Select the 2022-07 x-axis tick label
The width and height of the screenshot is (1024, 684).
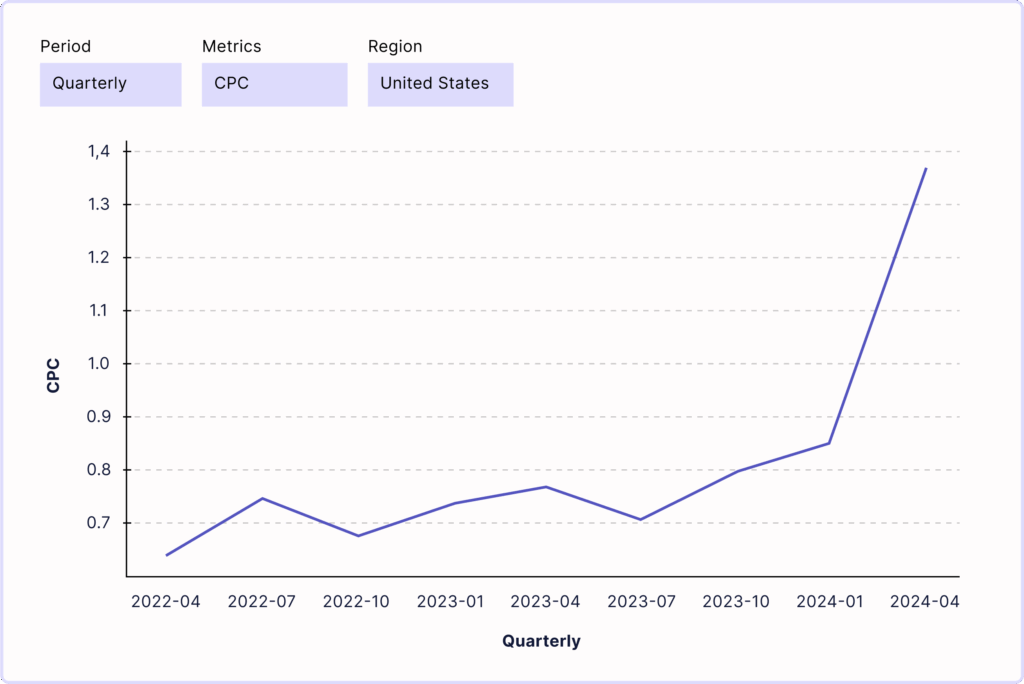click(261, 602)
